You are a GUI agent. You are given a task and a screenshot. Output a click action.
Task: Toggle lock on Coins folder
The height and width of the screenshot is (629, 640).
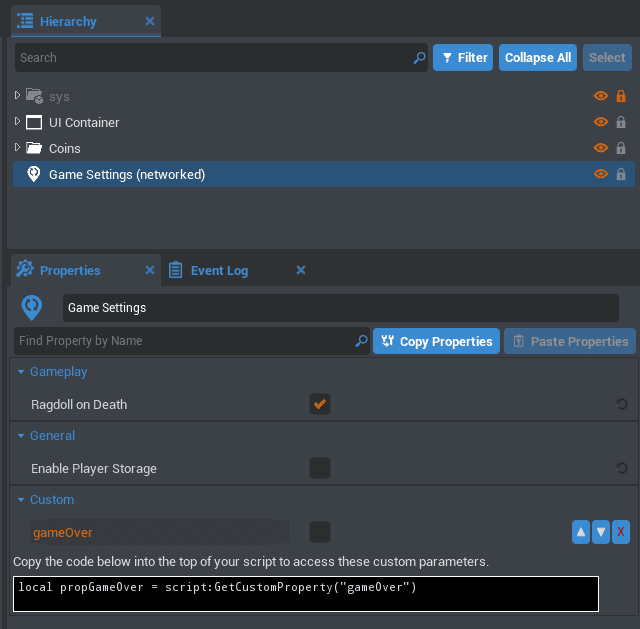click(621, 148)
